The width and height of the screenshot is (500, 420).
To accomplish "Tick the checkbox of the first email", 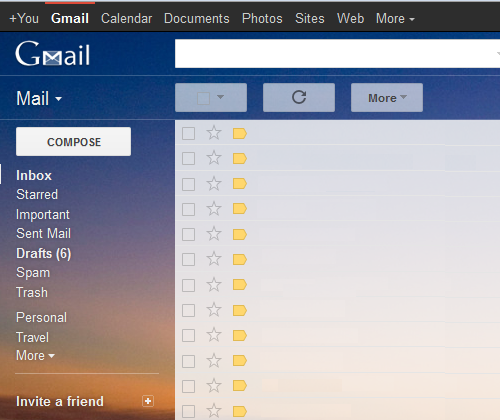I will (188, 134).
